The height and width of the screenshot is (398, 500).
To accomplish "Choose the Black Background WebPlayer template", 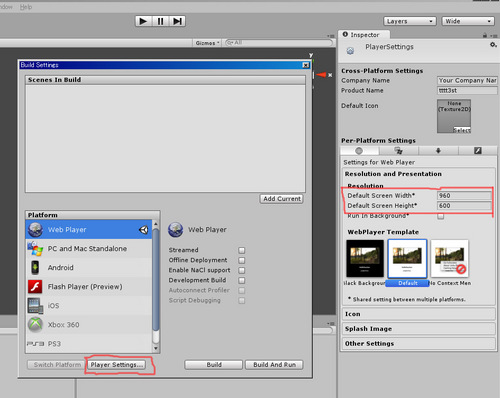I will tap(365, 259).
